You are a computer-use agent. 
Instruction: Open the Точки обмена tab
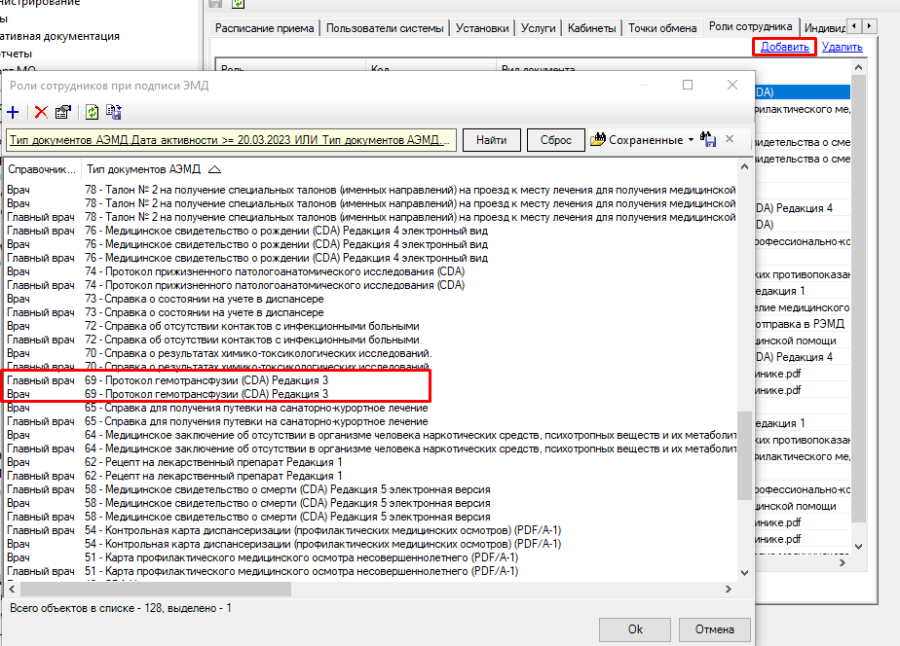coord(662,28)
